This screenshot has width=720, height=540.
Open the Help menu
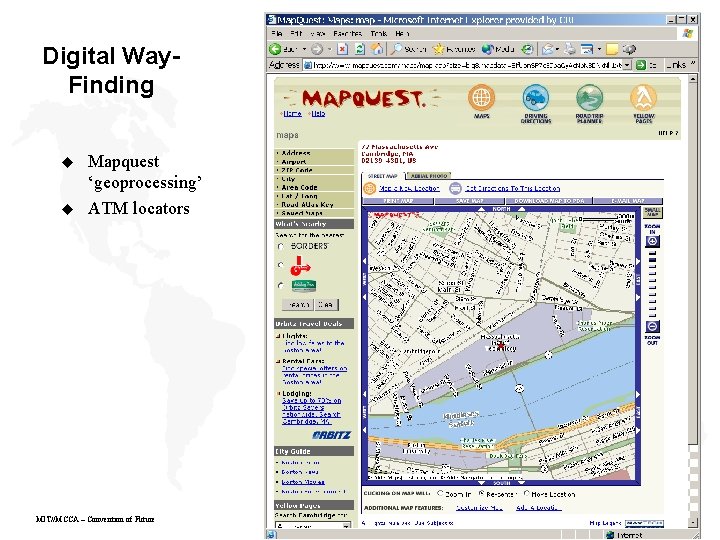(x=402, y=34)
